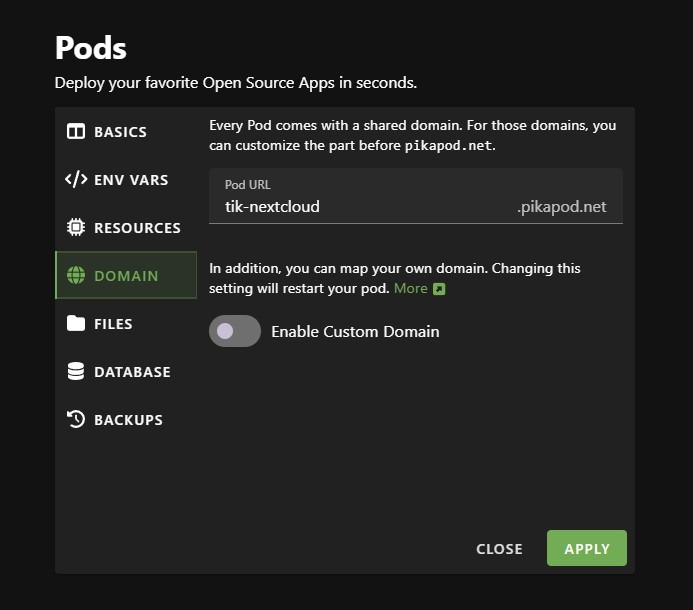Open the DATABASE tab label

132,372
